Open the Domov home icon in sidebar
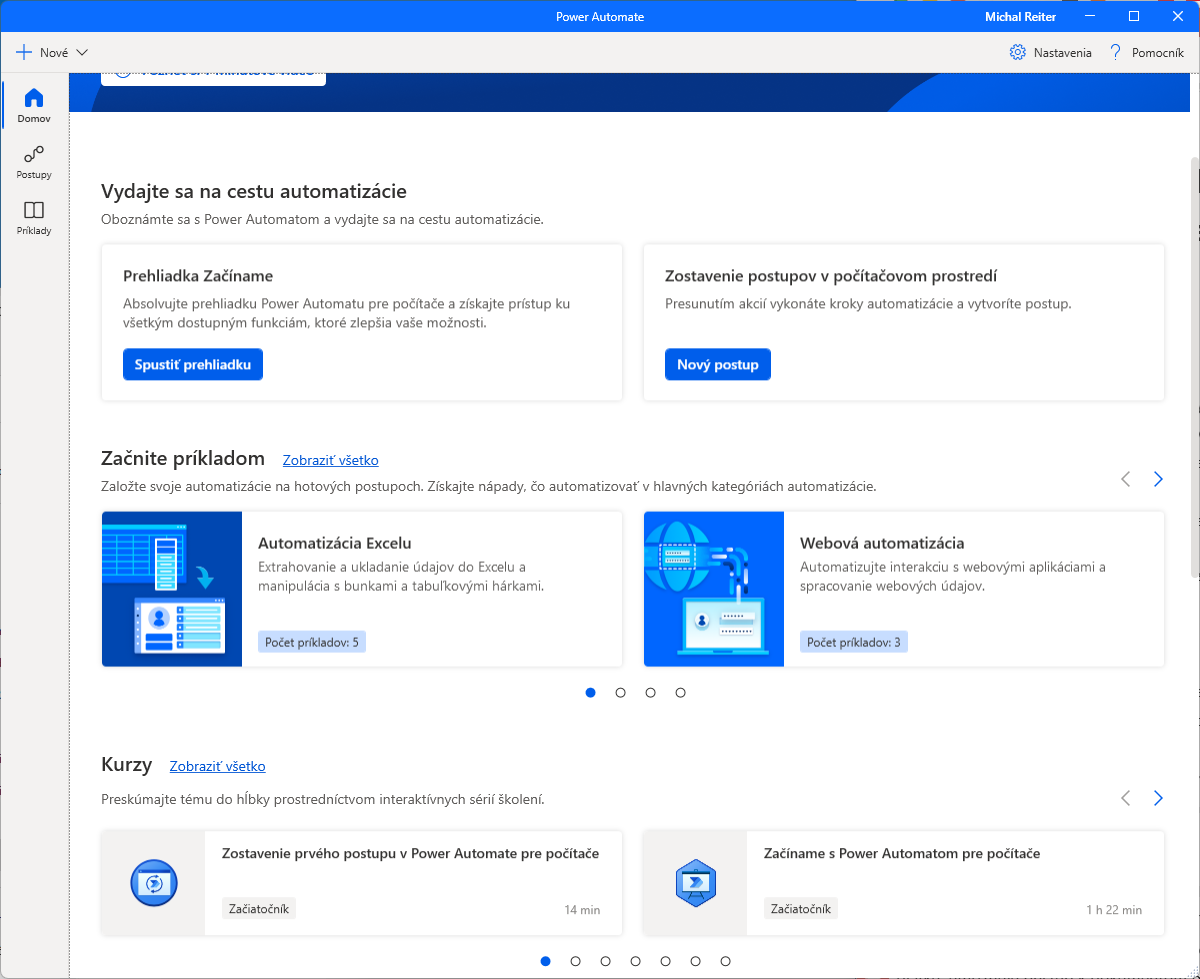The image size is (1200, 979). click(34, 98)
